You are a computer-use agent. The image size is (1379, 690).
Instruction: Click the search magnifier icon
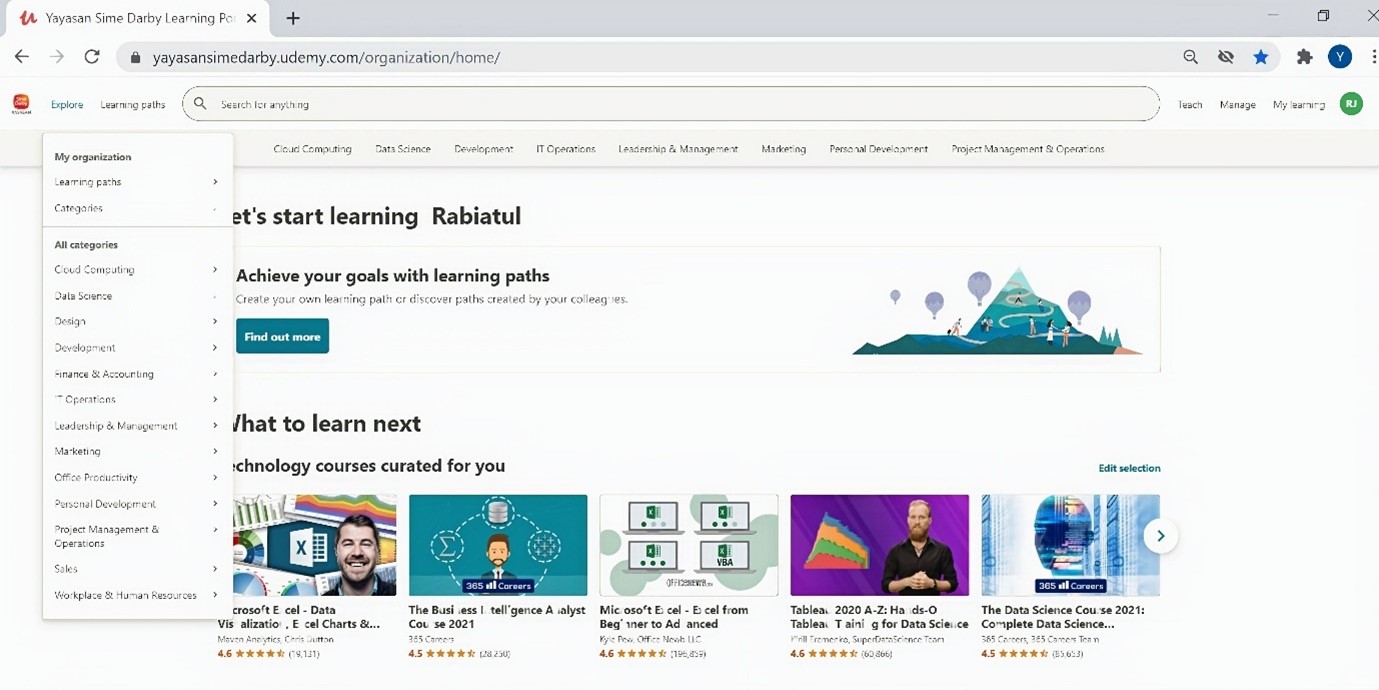point(200,104)
